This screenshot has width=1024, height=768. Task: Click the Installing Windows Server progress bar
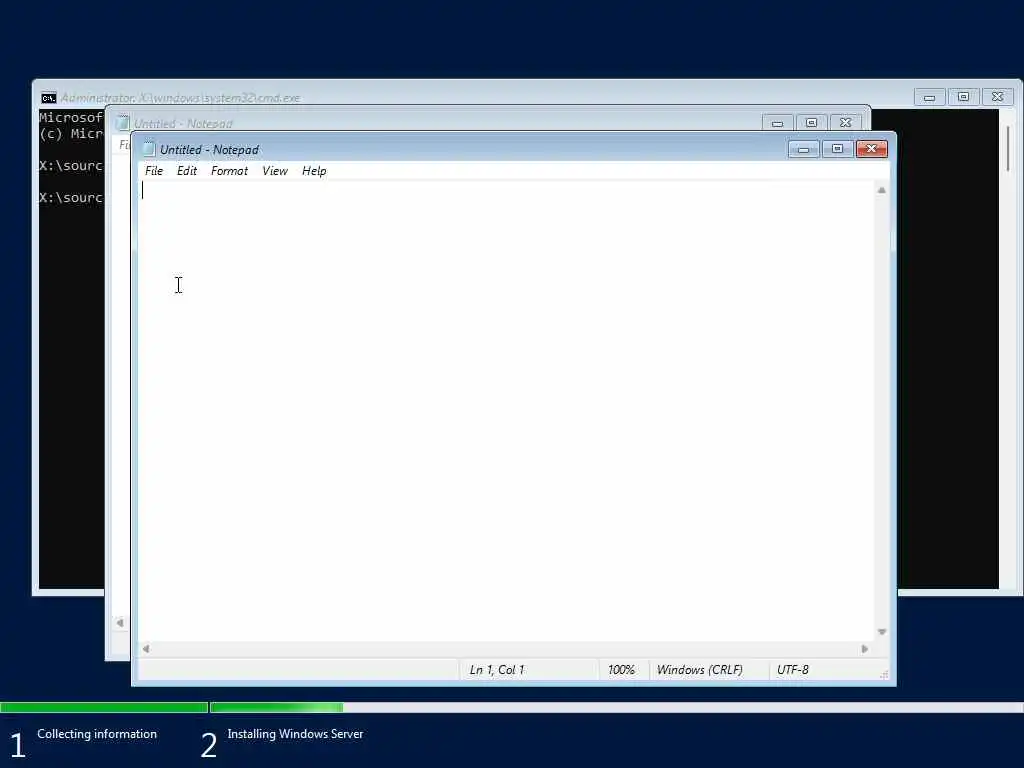pyautogui.click(x=616, y=707)
